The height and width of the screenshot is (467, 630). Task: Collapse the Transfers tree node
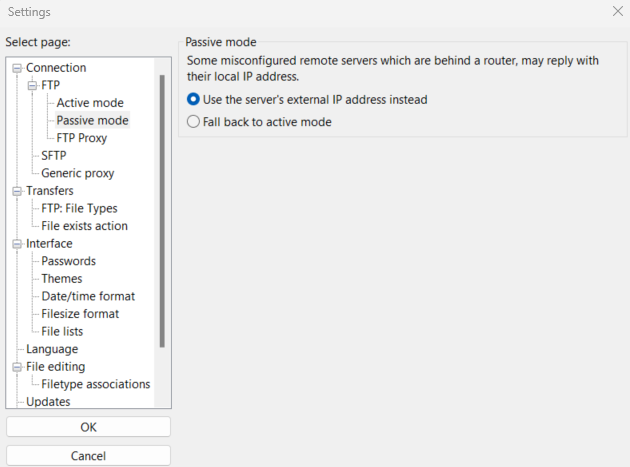pyautogui.click(x=16, y=191)
